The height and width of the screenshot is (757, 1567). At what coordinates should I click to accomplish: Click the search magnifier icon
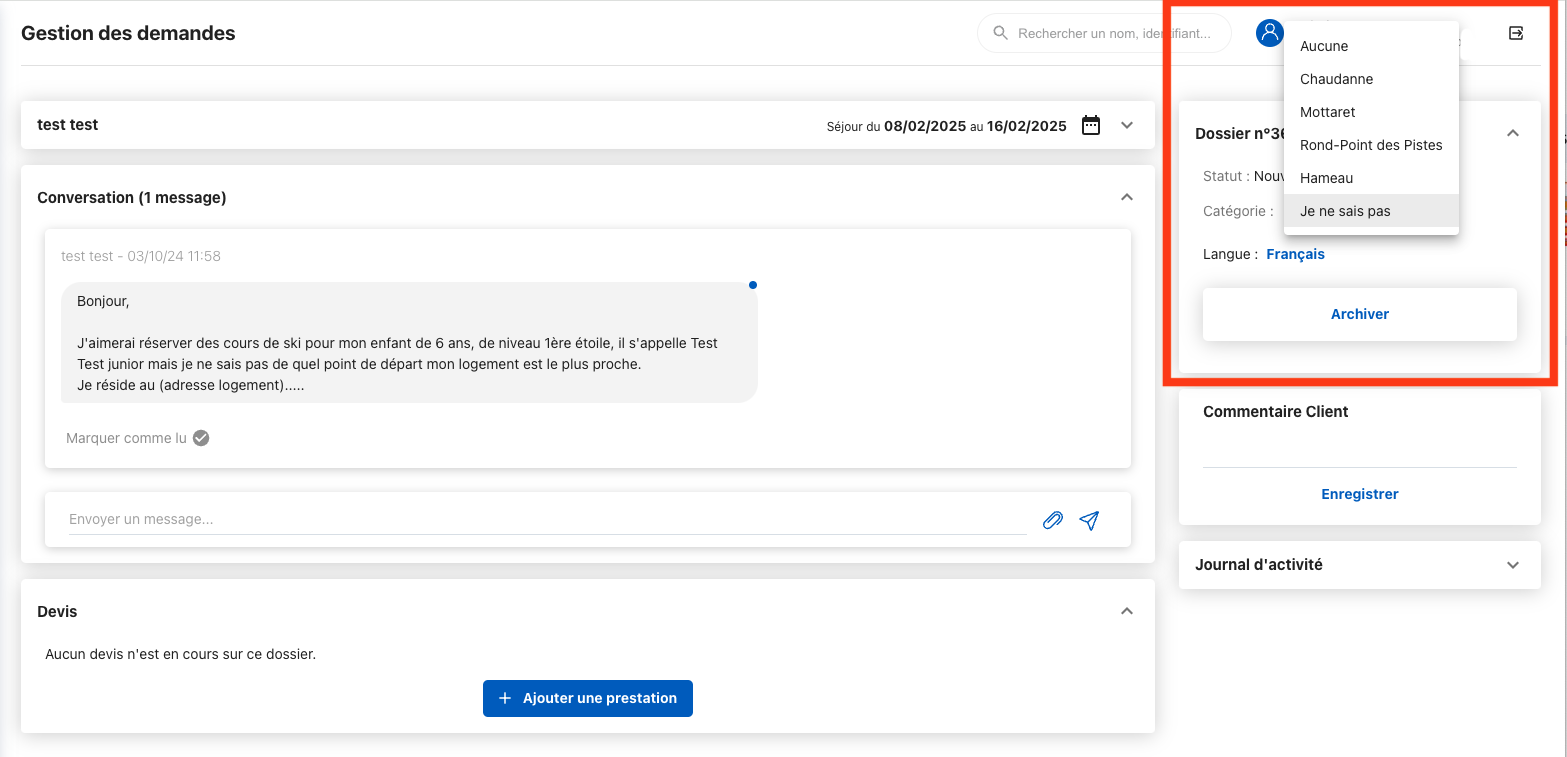click(999, 33)
